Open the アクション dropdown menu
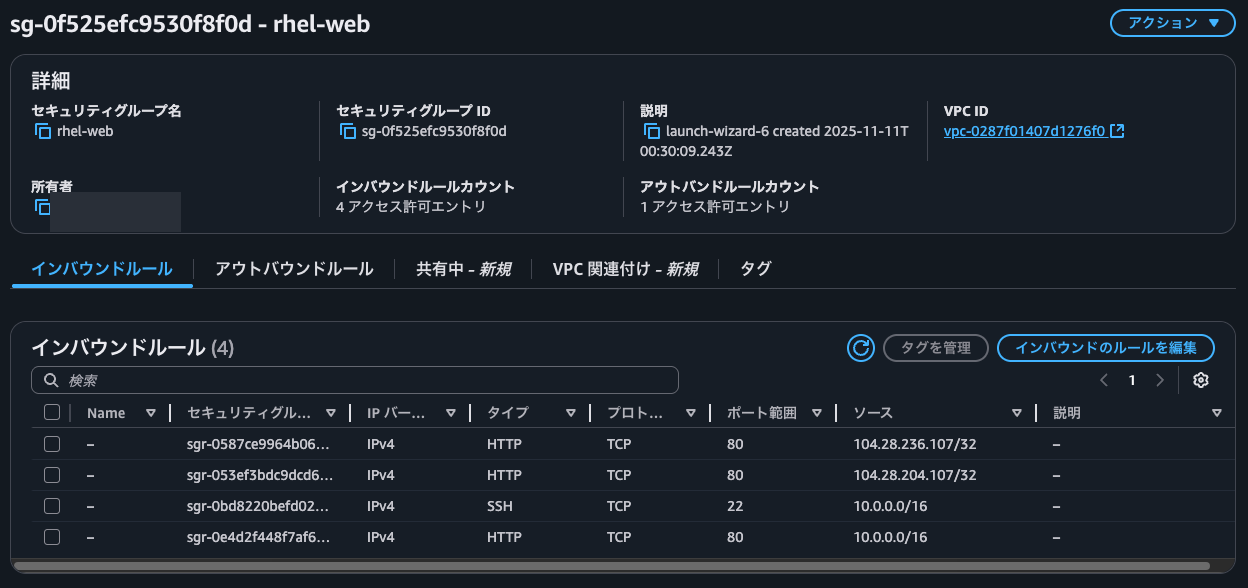 (1172, 23)
